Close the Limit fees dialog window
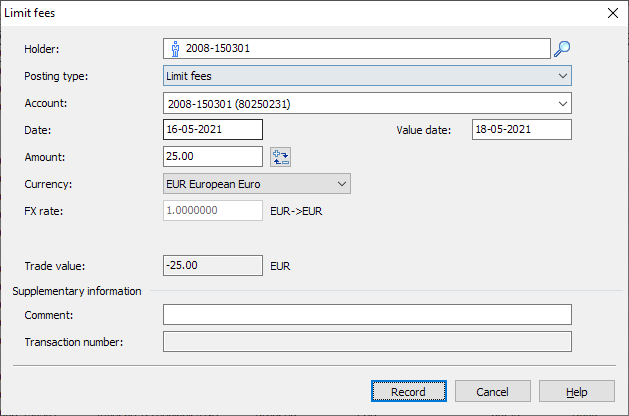Image resolution: width=629 pixels, height=416 pixels. pos(612,12)
